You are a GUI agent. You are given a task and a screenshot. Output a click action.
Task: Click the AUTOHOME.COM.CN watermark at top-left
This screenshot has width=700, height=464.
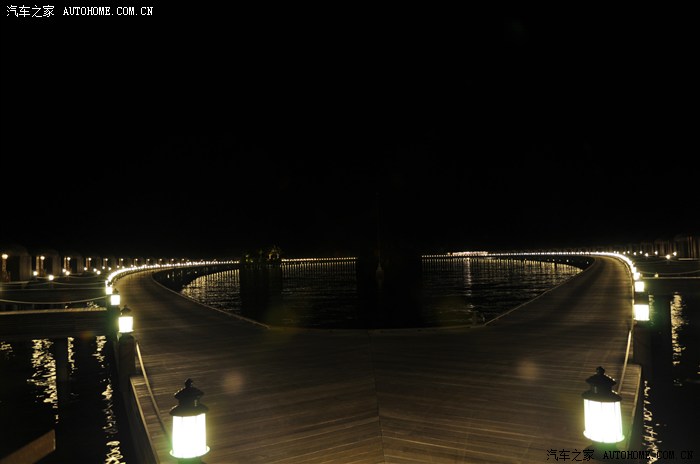108,11
